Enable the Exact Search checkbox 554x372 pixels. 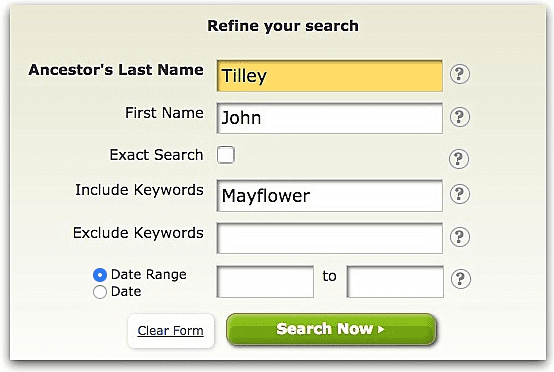226,155
